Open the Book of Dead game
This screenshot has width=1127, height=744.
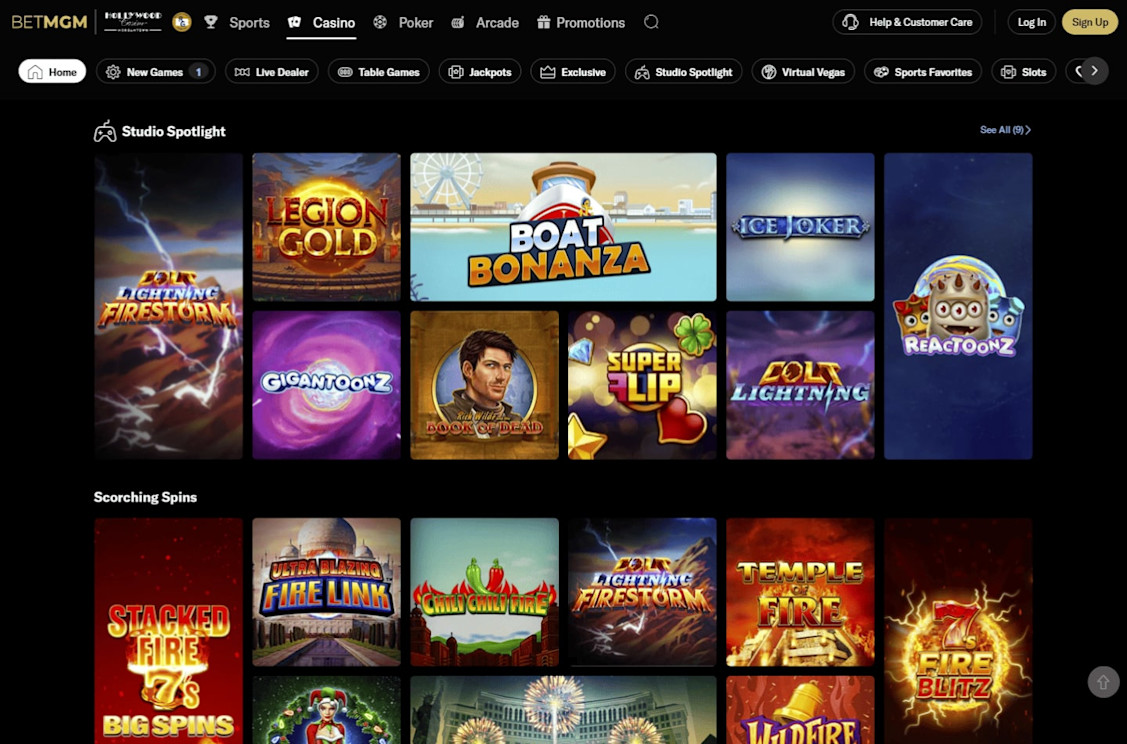click(484, 385)
